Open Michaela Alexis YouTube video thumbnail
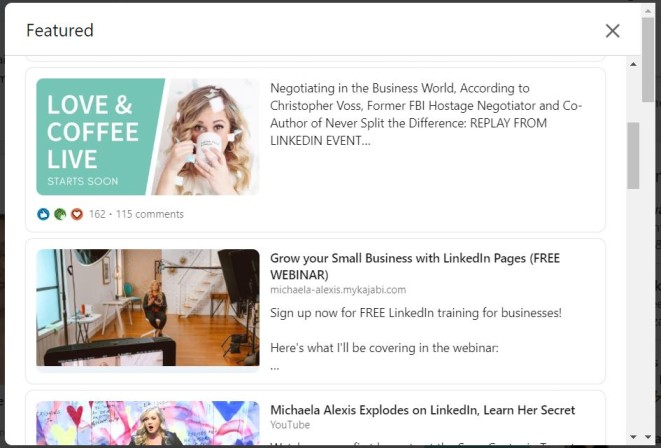The width and height of the screenshot is (661, 448). coord(148,423)
